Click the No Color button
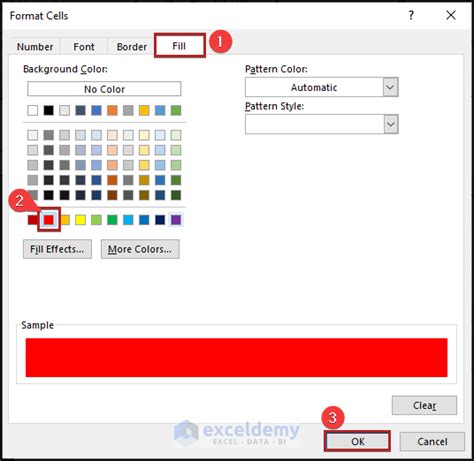Screen dimensions: 474x461 pos(104,89)
